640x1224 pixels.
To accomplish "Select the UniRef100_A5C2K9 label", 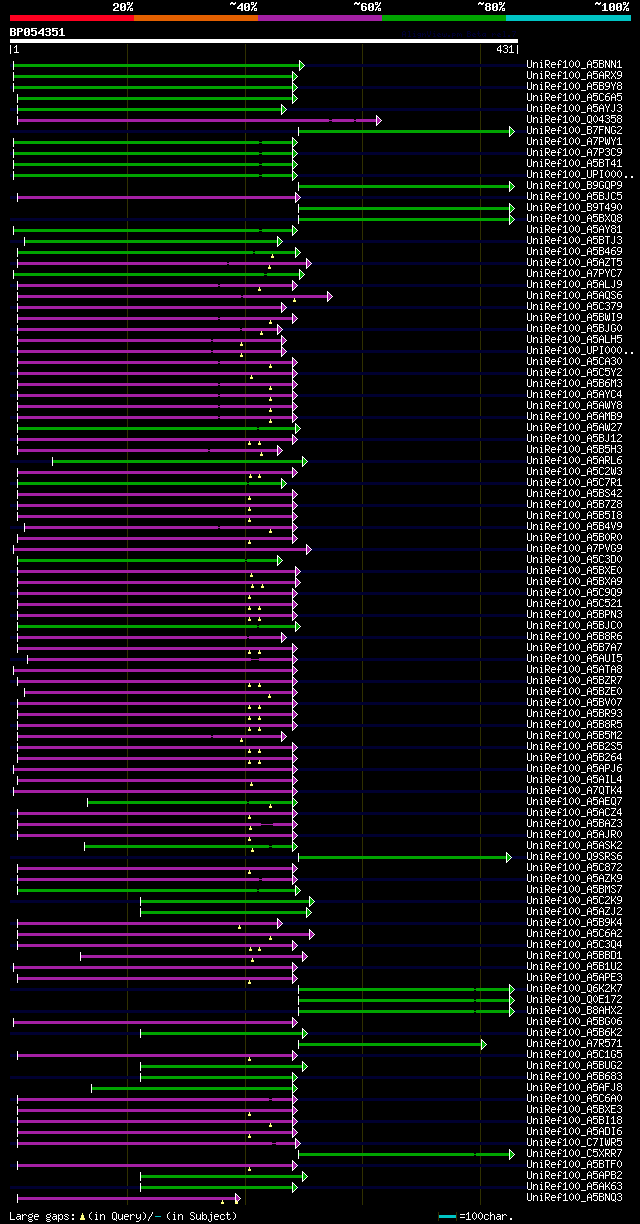I will click(574, 901).
